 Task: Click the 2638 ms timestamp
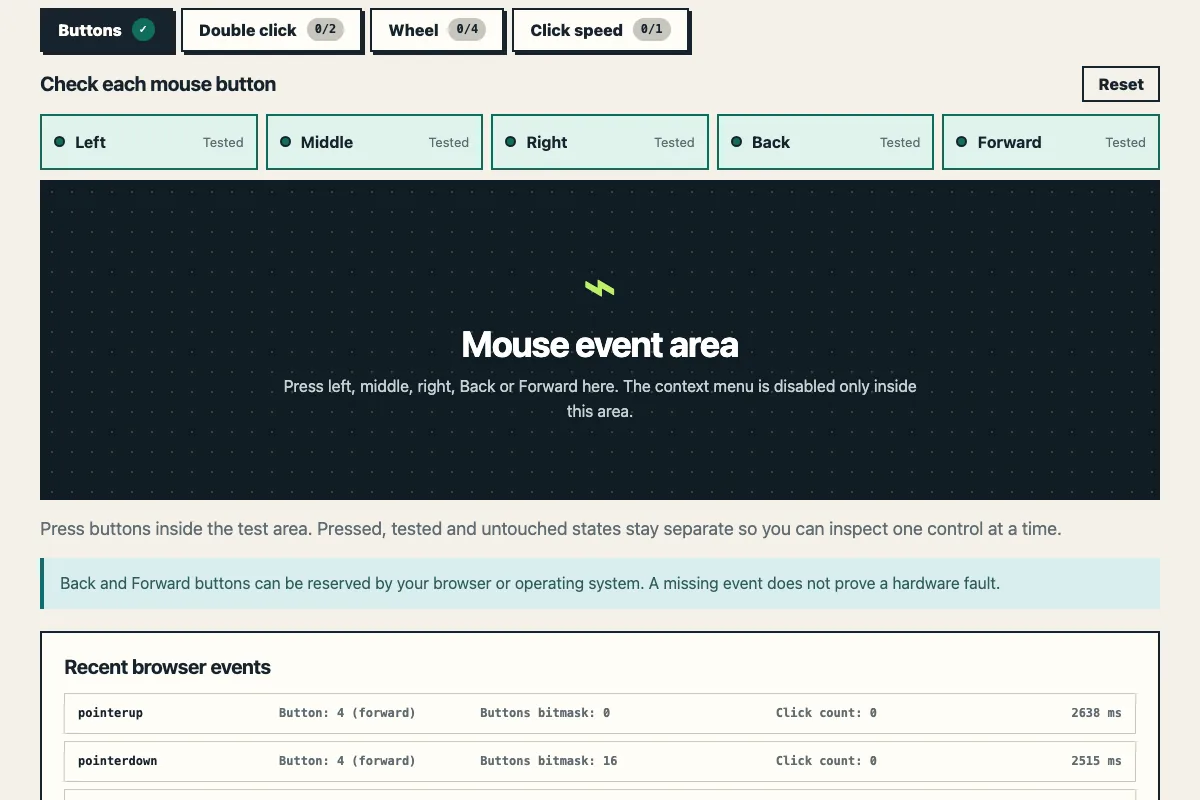(x=1096, y=713)
